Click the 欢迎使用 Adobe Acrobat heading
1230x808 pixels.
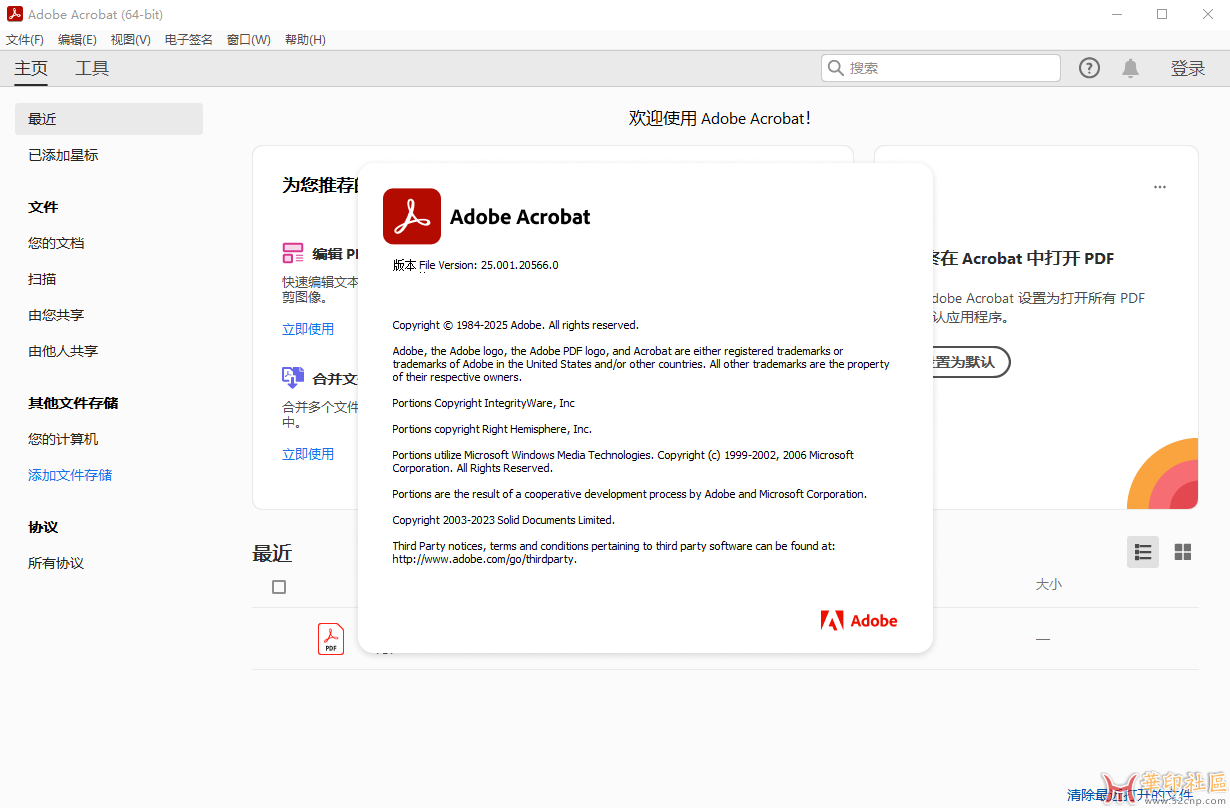(720, 118)
